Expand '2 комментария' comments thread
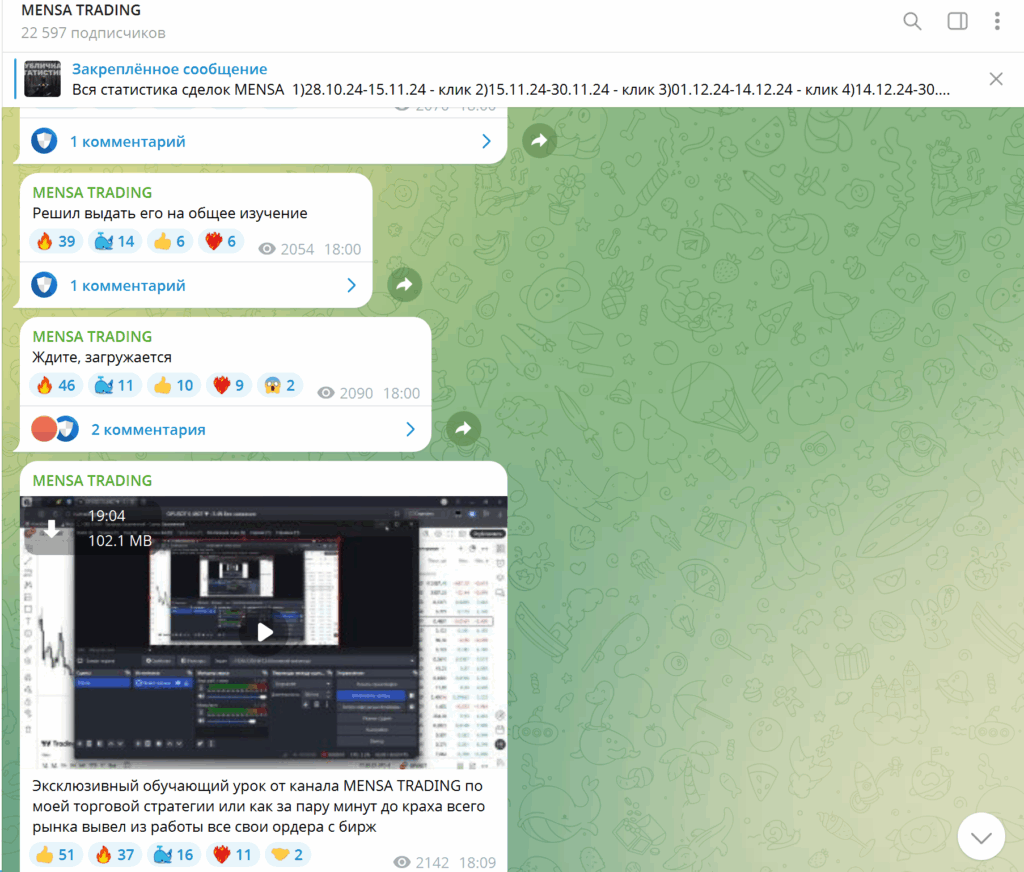 [x=148, y=429]
